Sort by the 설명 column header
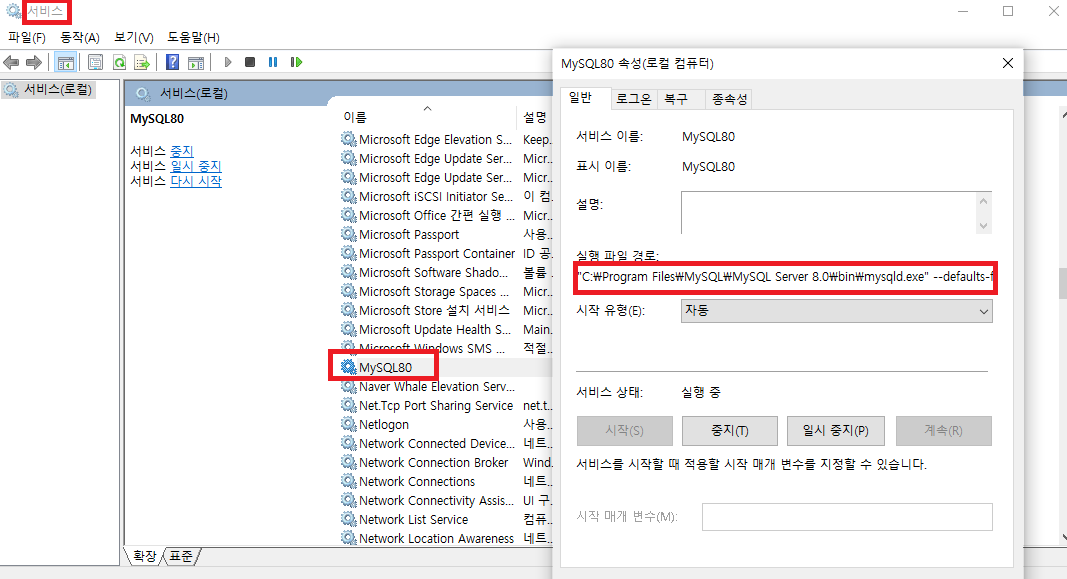 535,117
